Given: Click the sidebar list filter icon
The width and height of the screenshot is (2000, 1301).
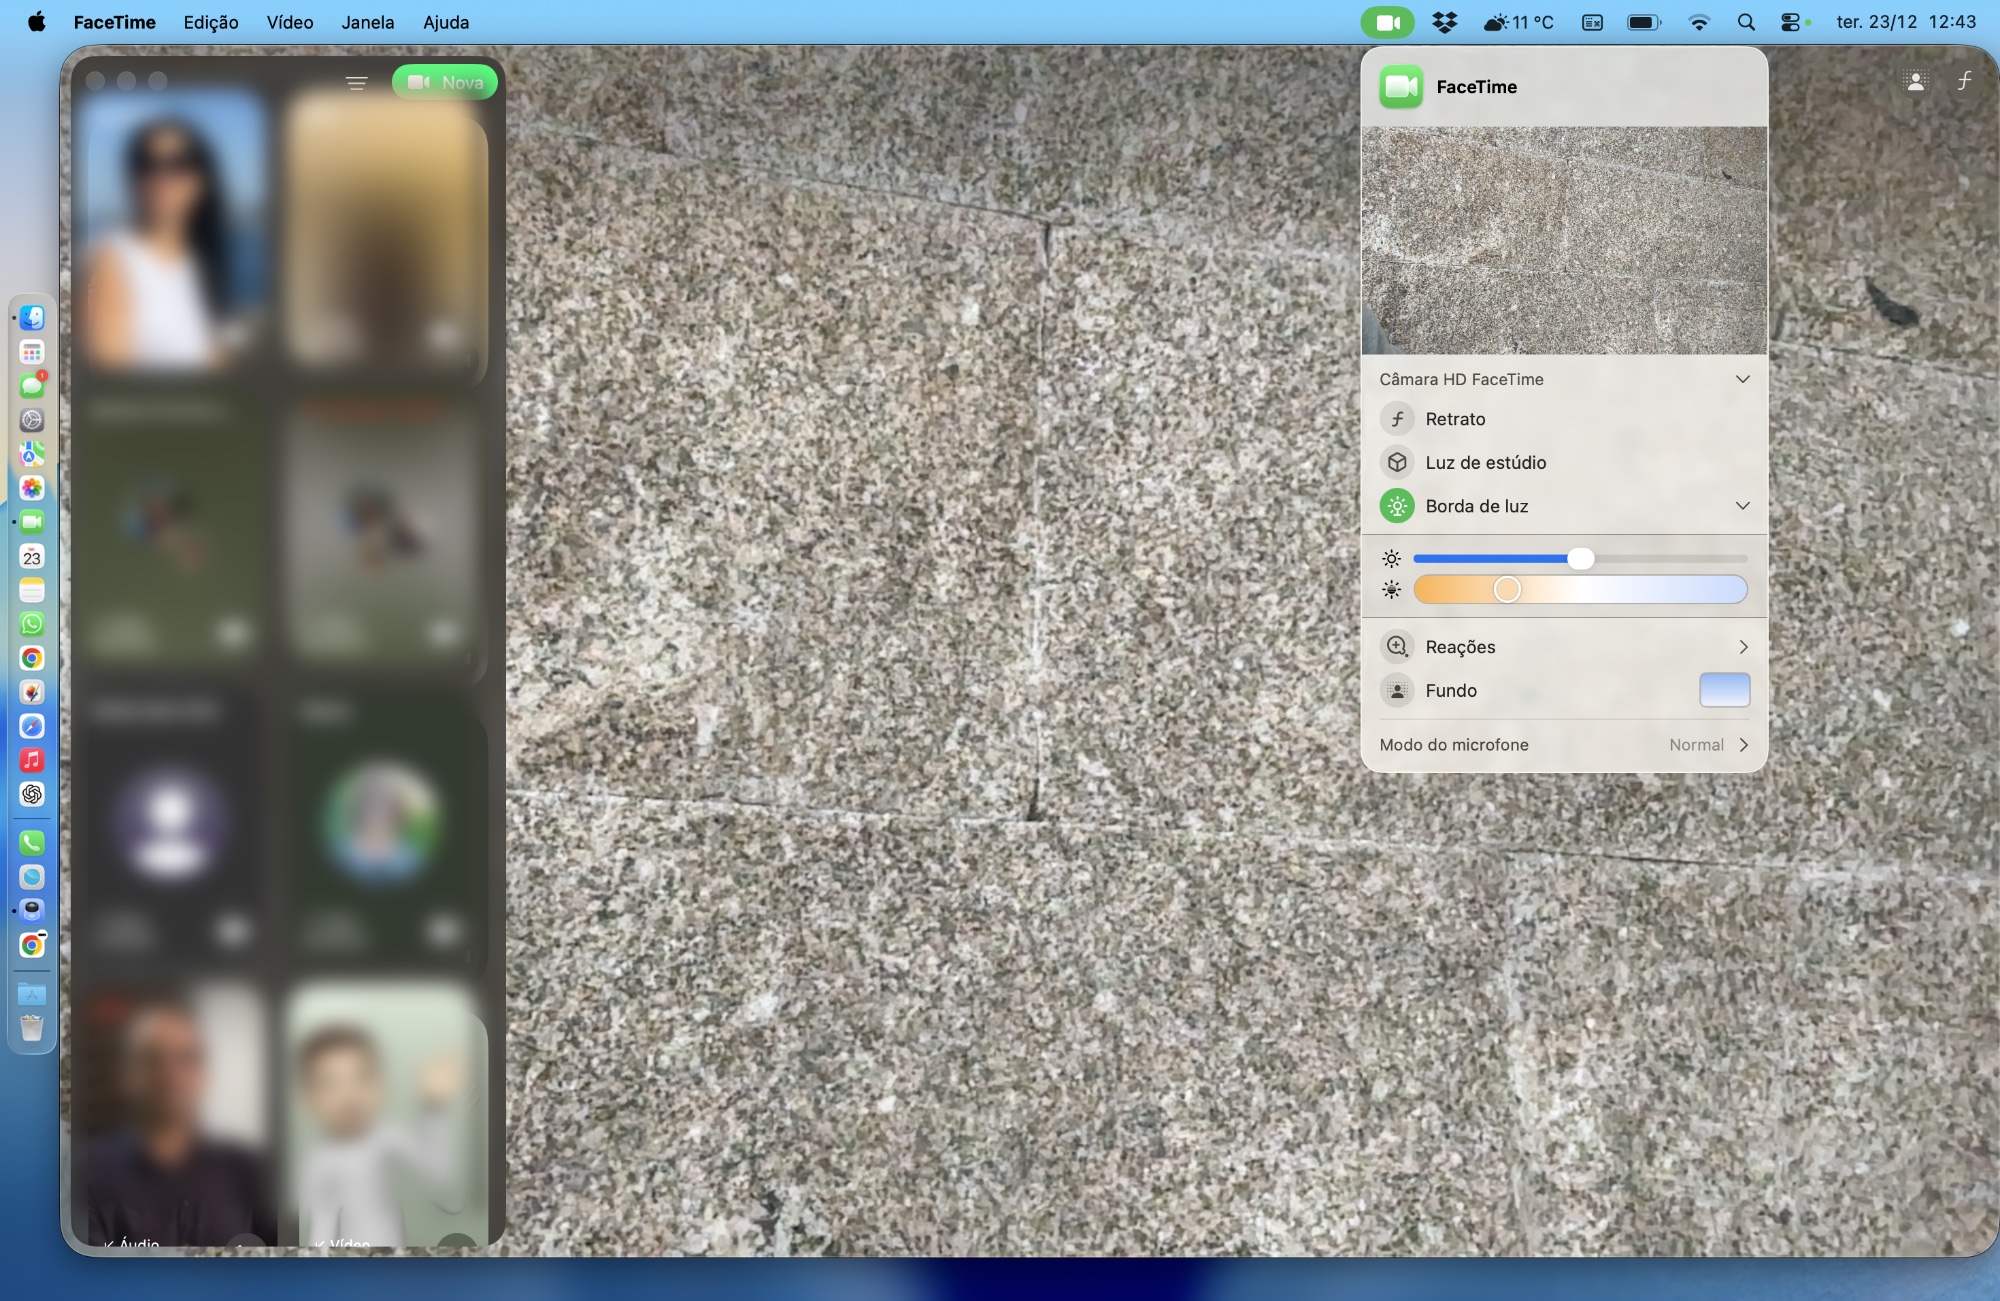Looking at the screenshot, I should pos(357,83).
